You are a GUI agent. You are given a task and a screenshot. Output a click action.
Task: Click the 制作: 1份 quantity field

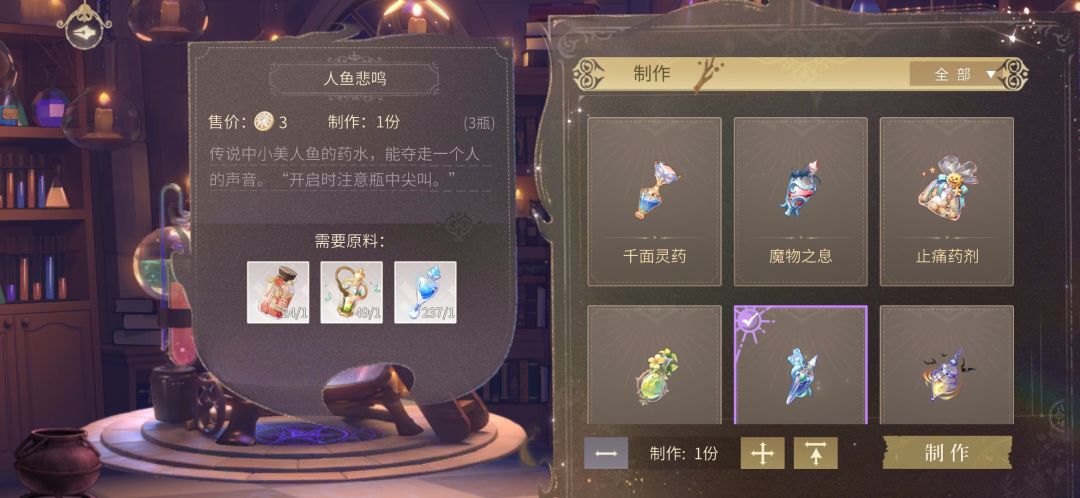click(x=684, y=453)
